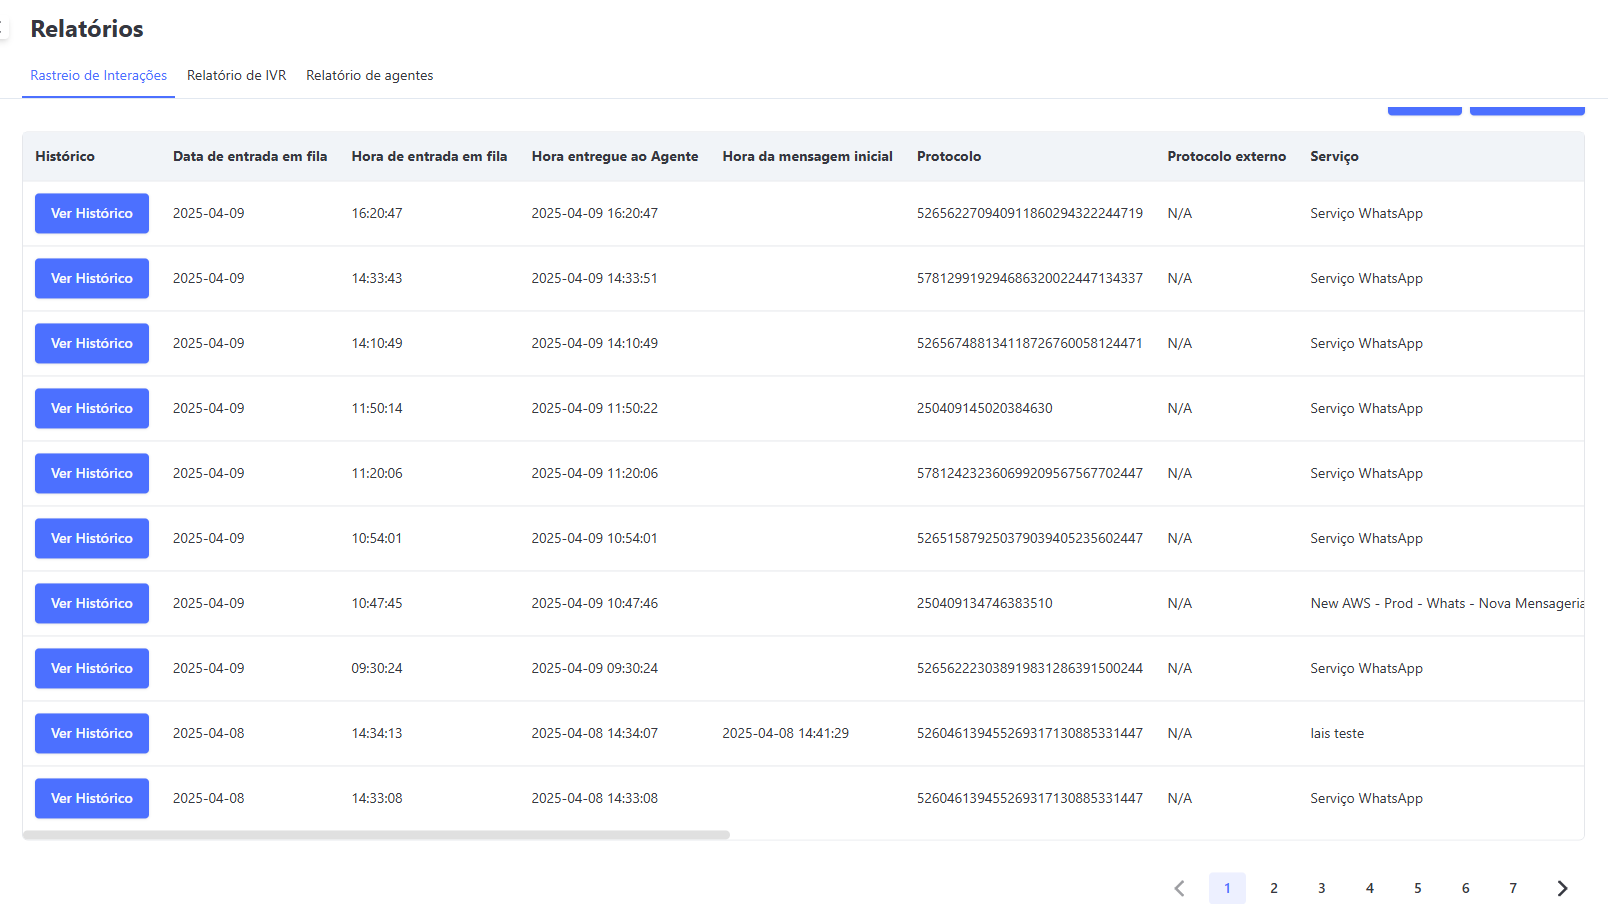Image resolution: width=1608 pixels, height=917 pixels.
Task: Select page 5 in pagination
Action: 1418,888
